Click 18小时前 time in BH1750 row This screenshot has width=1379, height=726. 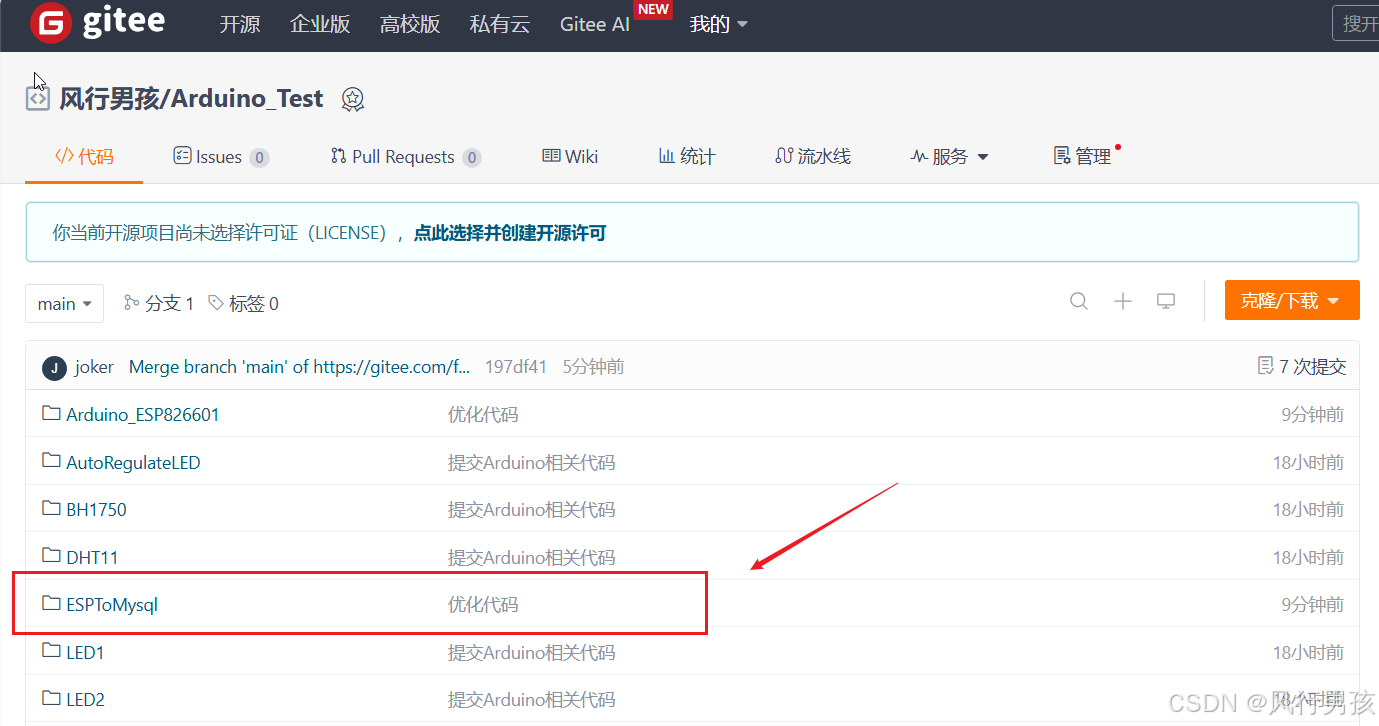coord(1308,509)
